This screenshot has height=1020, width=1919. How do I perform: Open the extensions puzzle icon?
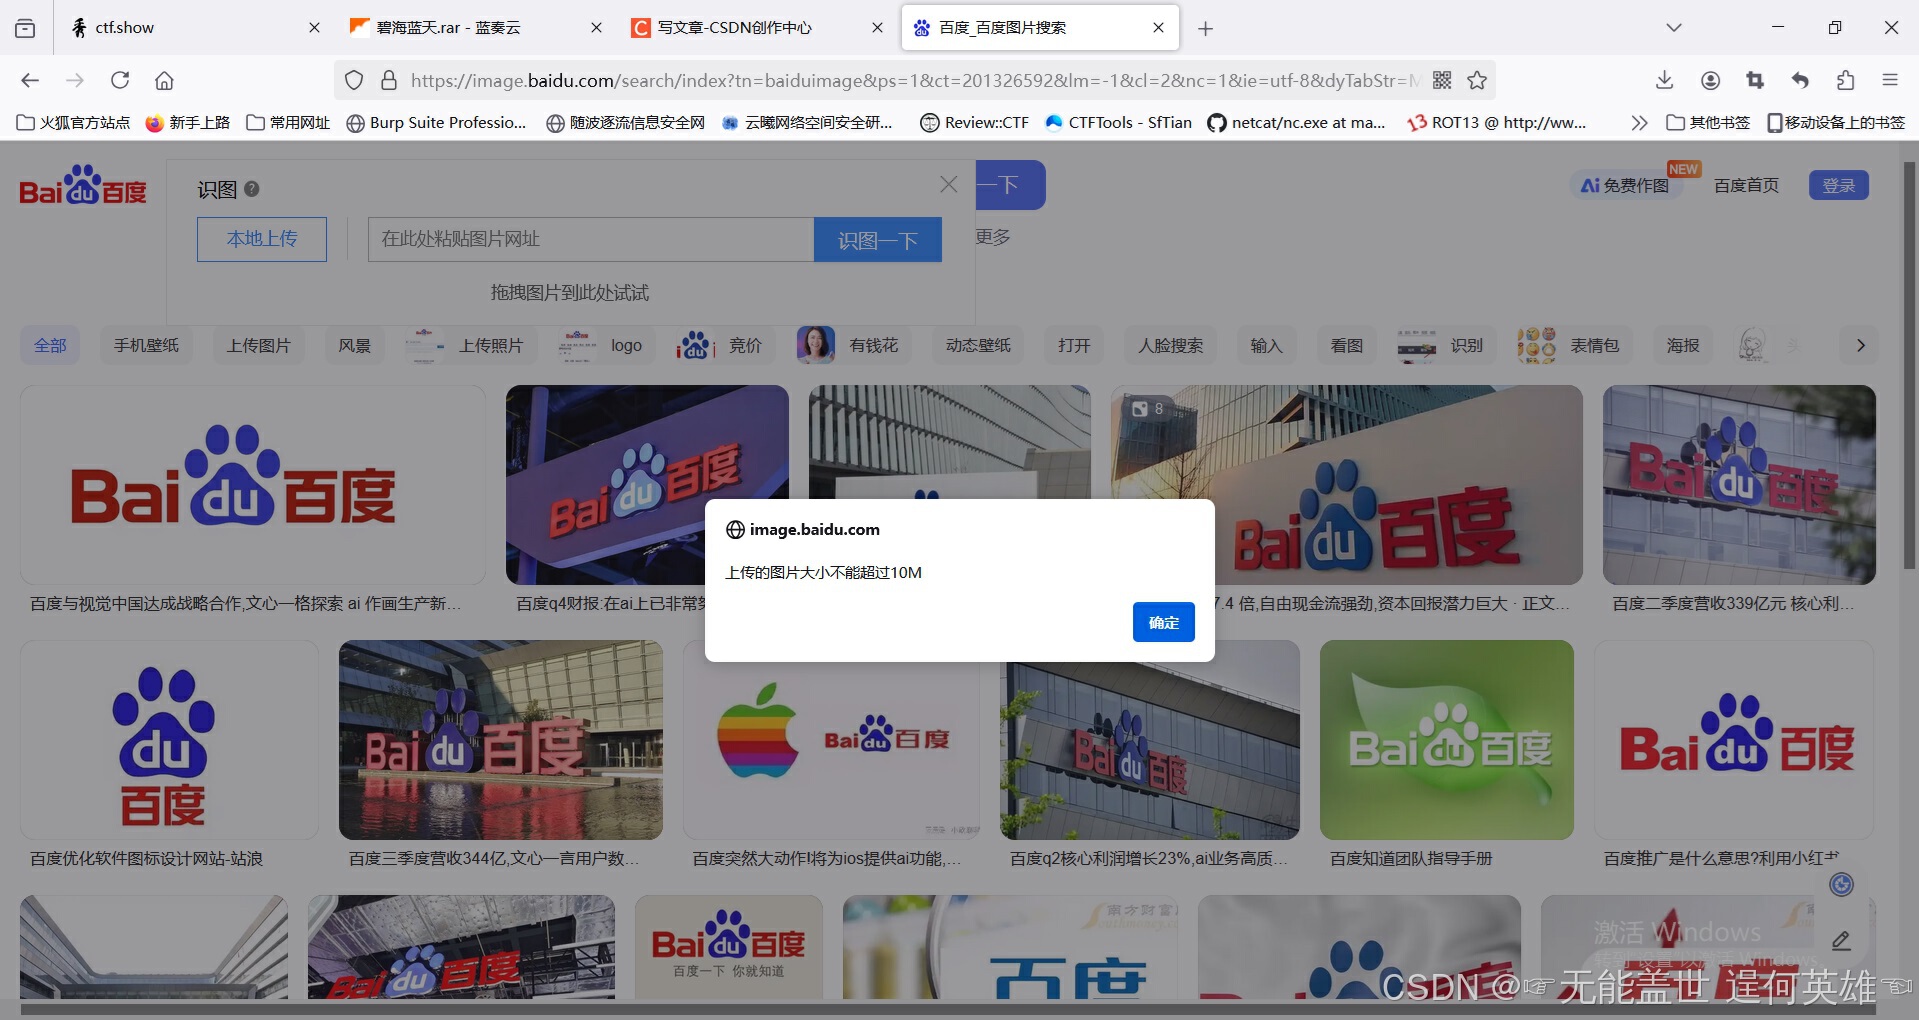point(1845,80)
